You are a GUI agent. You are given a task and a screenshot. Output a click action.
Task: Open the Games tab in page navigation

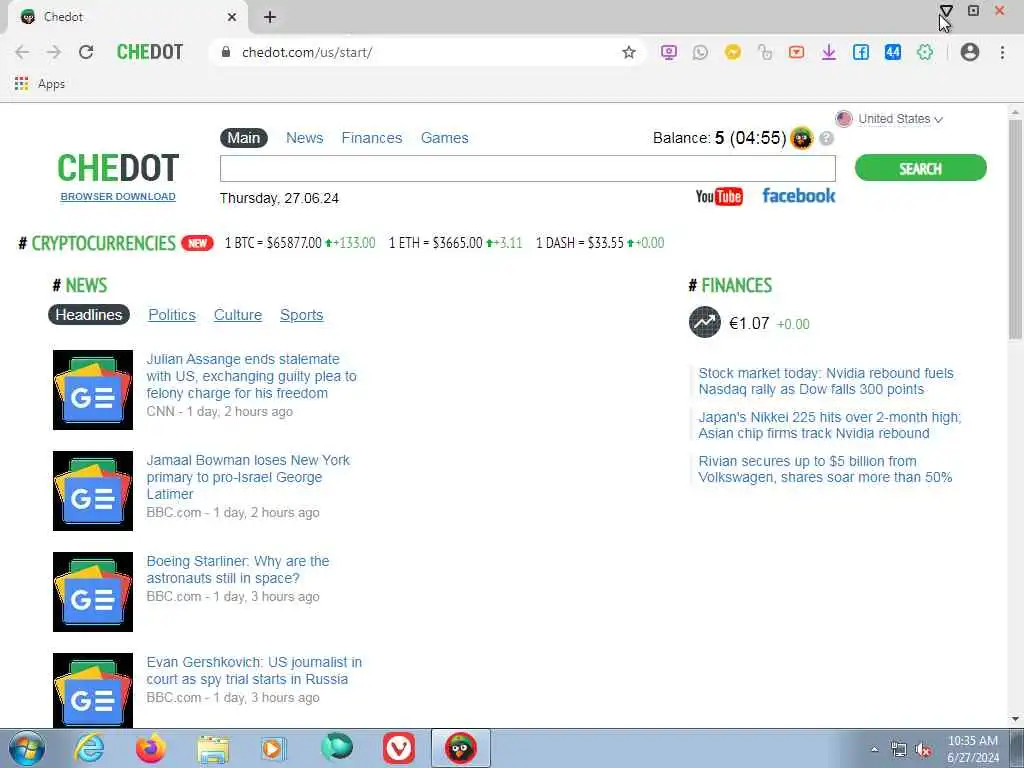444,138
